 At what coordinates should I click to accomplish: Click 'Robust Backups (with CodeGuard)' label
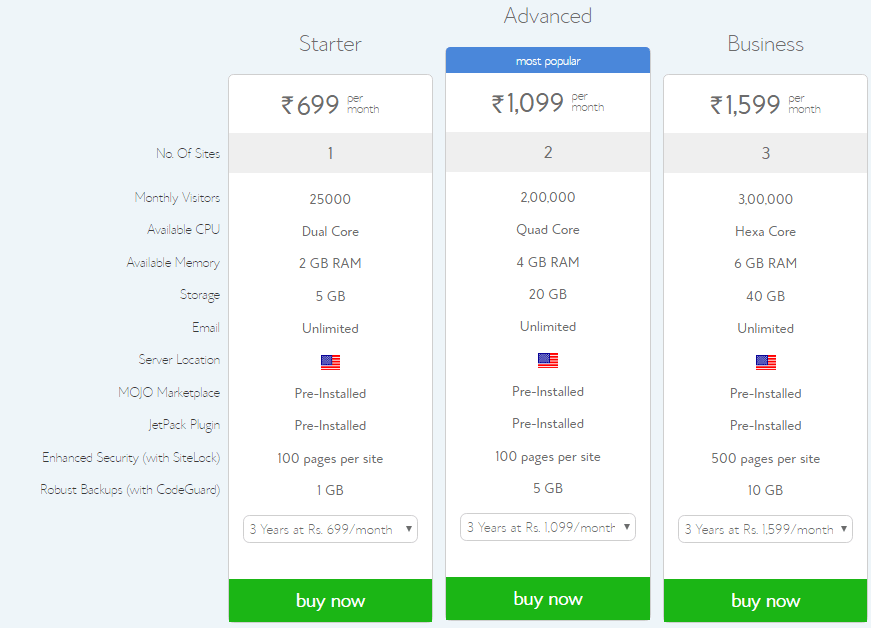[x=130, y=490]
